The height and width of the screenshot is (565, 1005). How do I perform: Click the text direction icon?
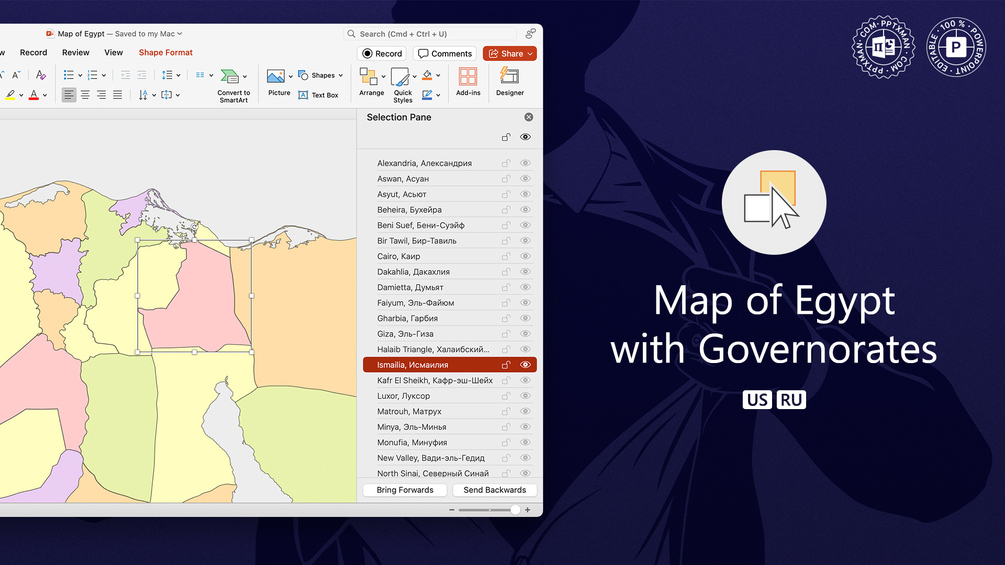click(143, 95)
